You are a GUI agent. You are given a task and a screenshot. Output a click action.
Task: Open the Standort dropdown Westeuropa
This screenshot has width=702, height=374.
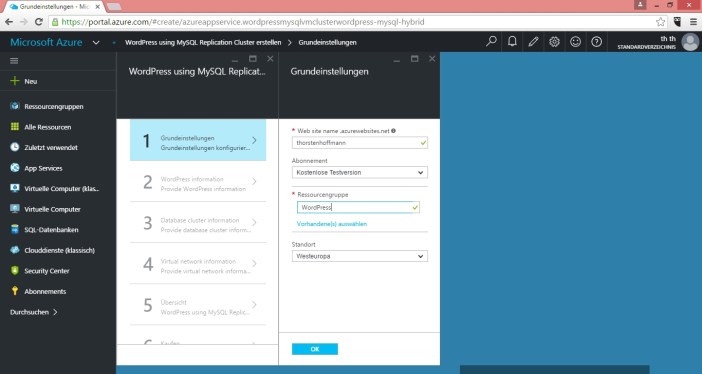click(x=360, y=256)
